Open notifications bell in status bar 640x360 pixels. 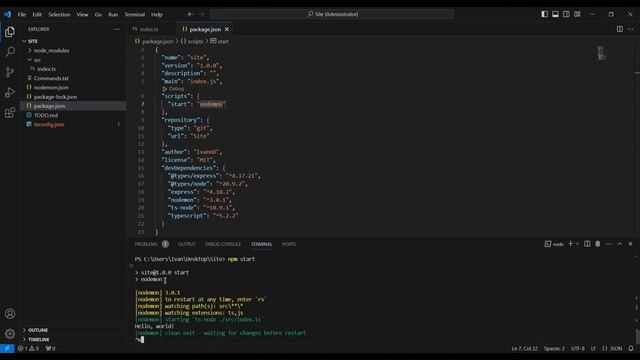pyautogui.click(x=631, y=348)
